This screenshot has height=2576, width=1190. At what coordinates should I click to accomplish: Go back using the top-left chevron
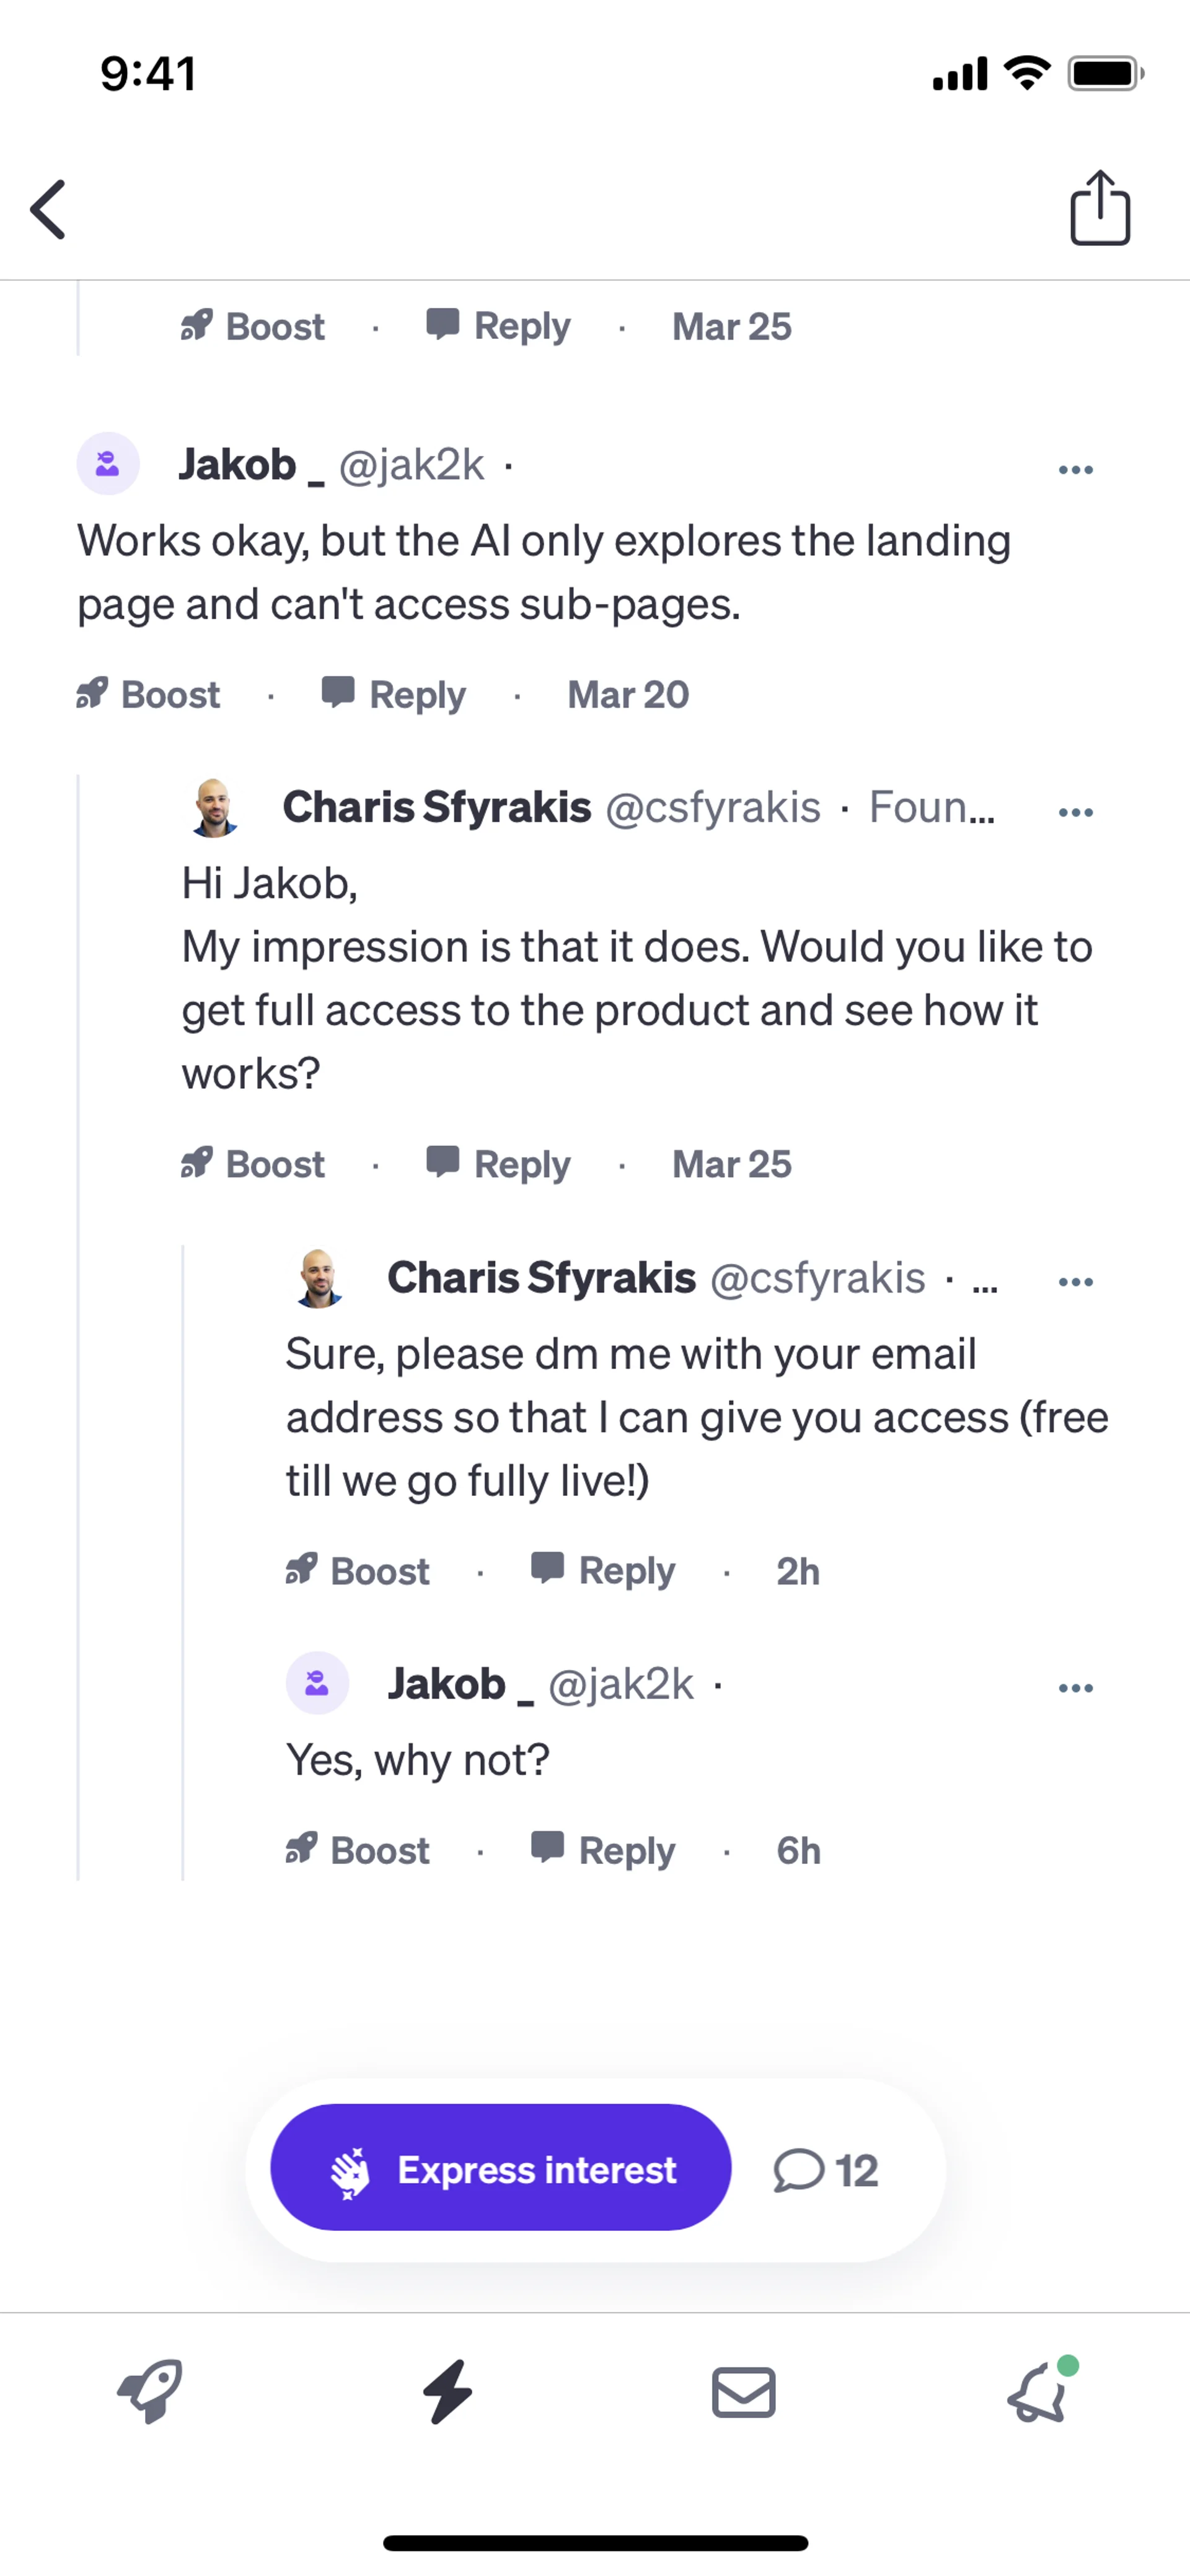(x=48, y=210)
